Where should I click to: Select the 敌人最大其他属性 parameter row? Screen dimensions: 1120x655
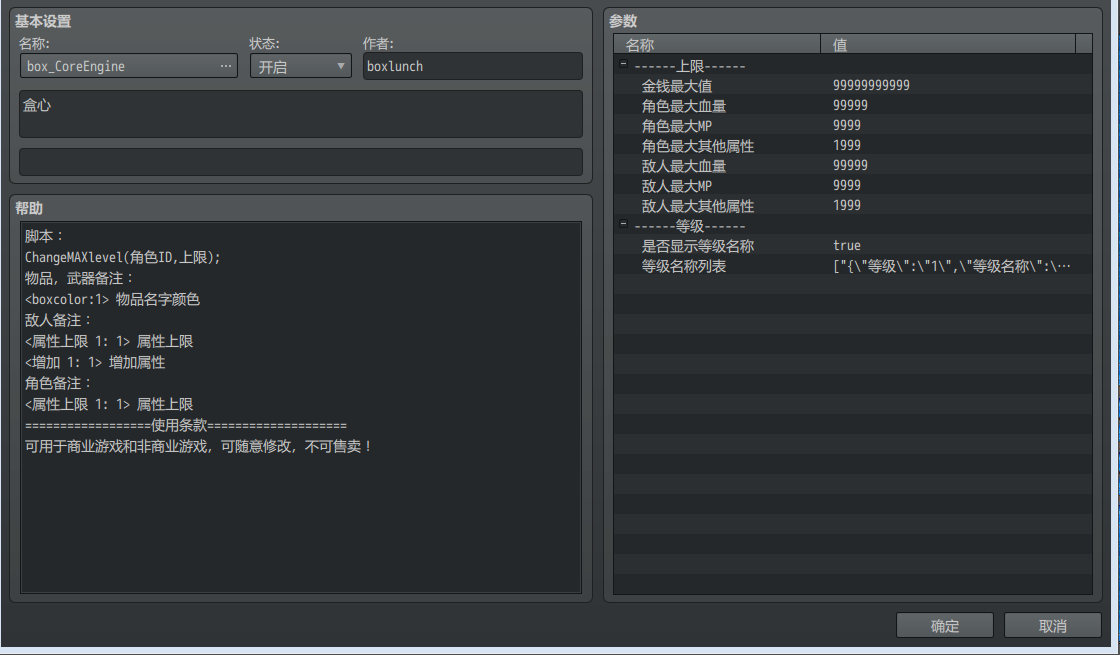853,206
